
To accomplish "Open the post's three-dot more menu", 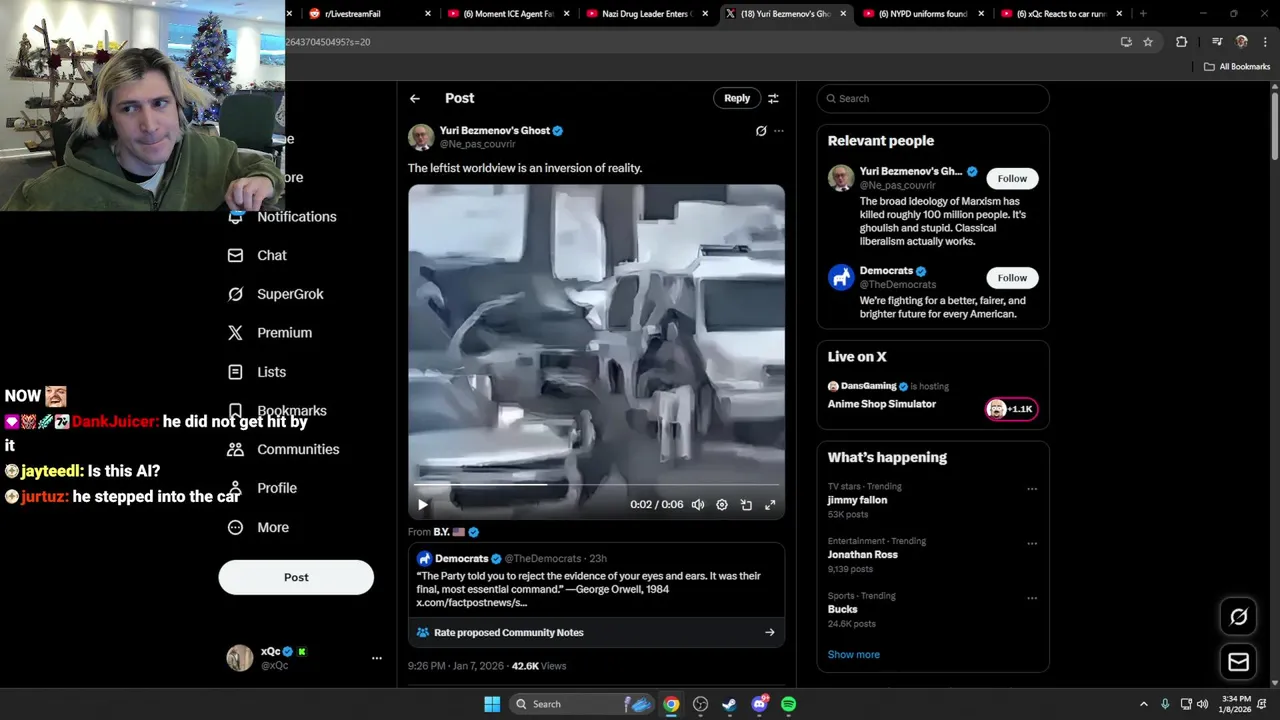I will 779,131.
